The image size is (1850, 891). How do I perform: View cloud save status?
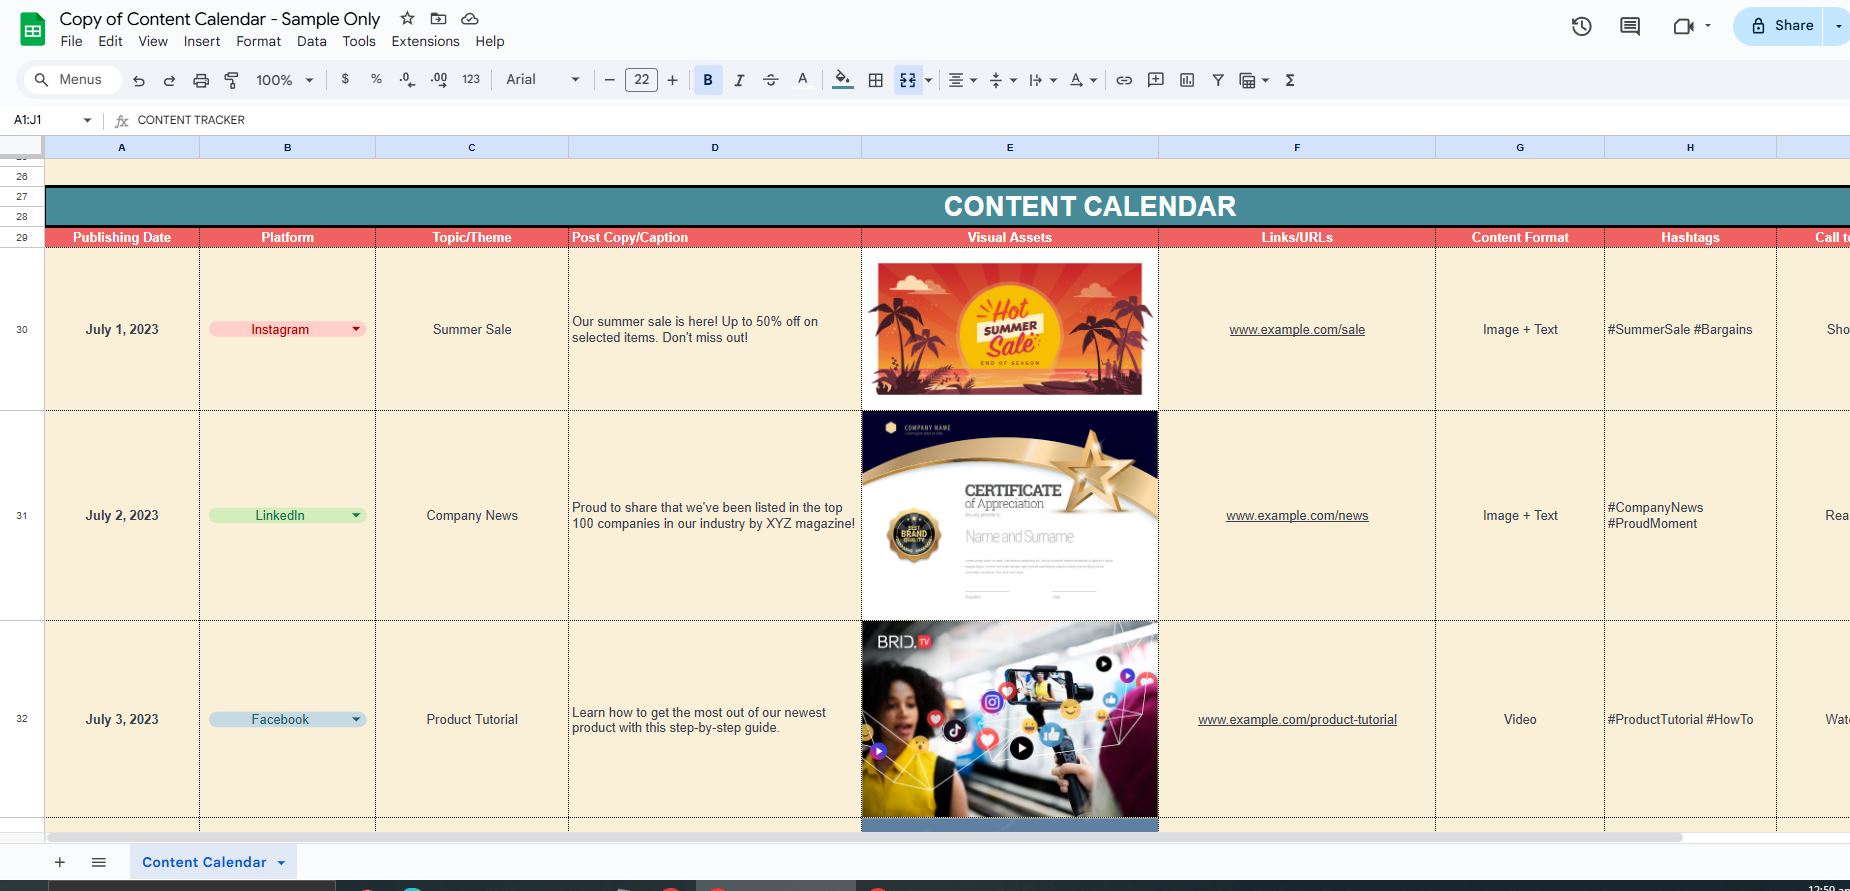[x=470, y=18]
